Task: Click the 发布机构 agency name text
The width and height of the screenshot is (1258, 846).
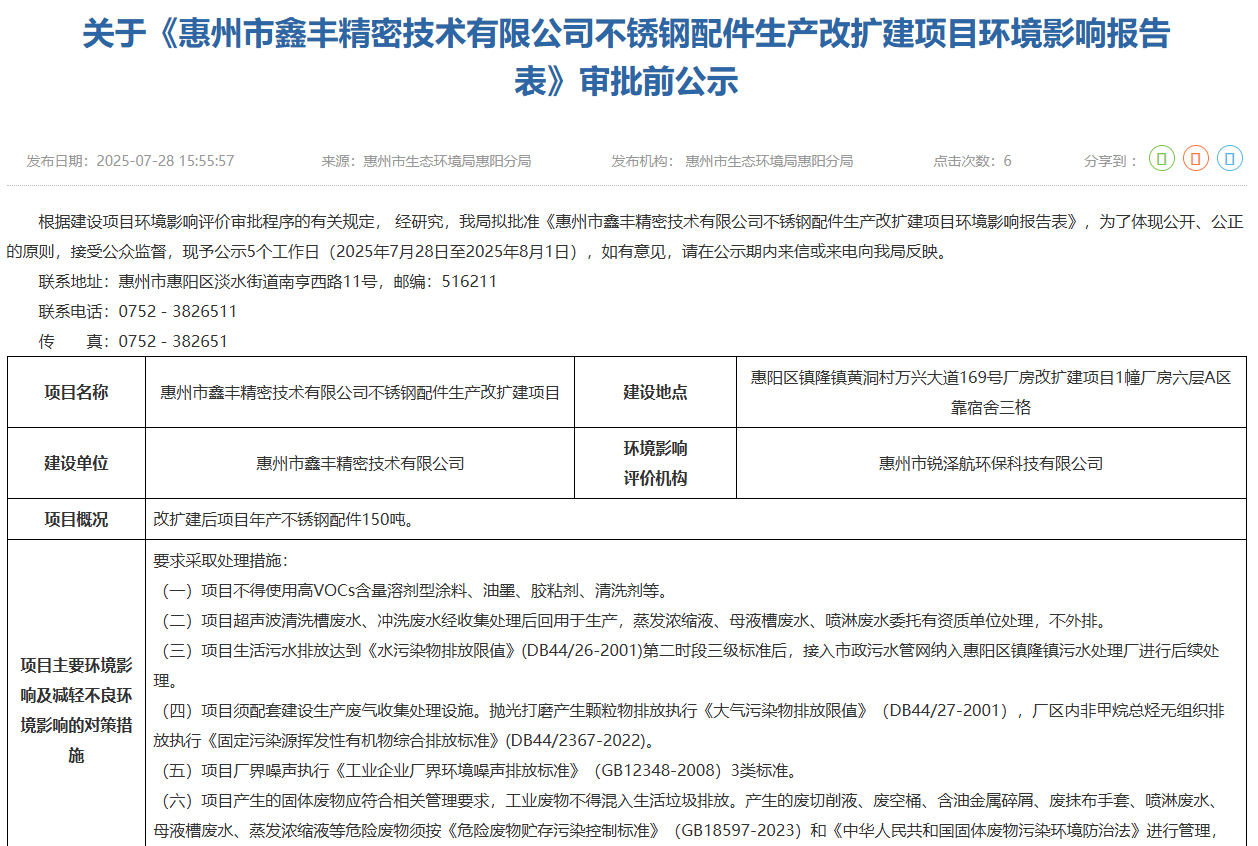Action: [x=732, y=161]
